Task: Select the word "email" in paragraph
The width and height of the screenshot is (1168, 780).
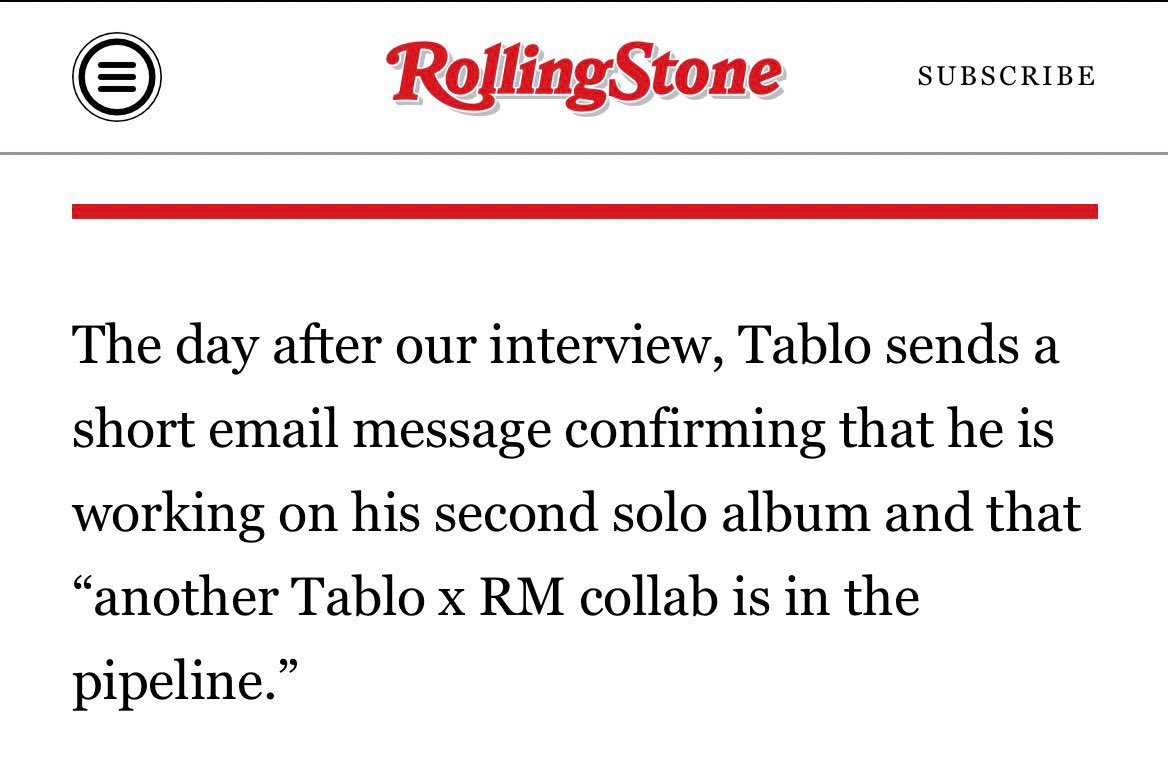Action: coord(273,430)
